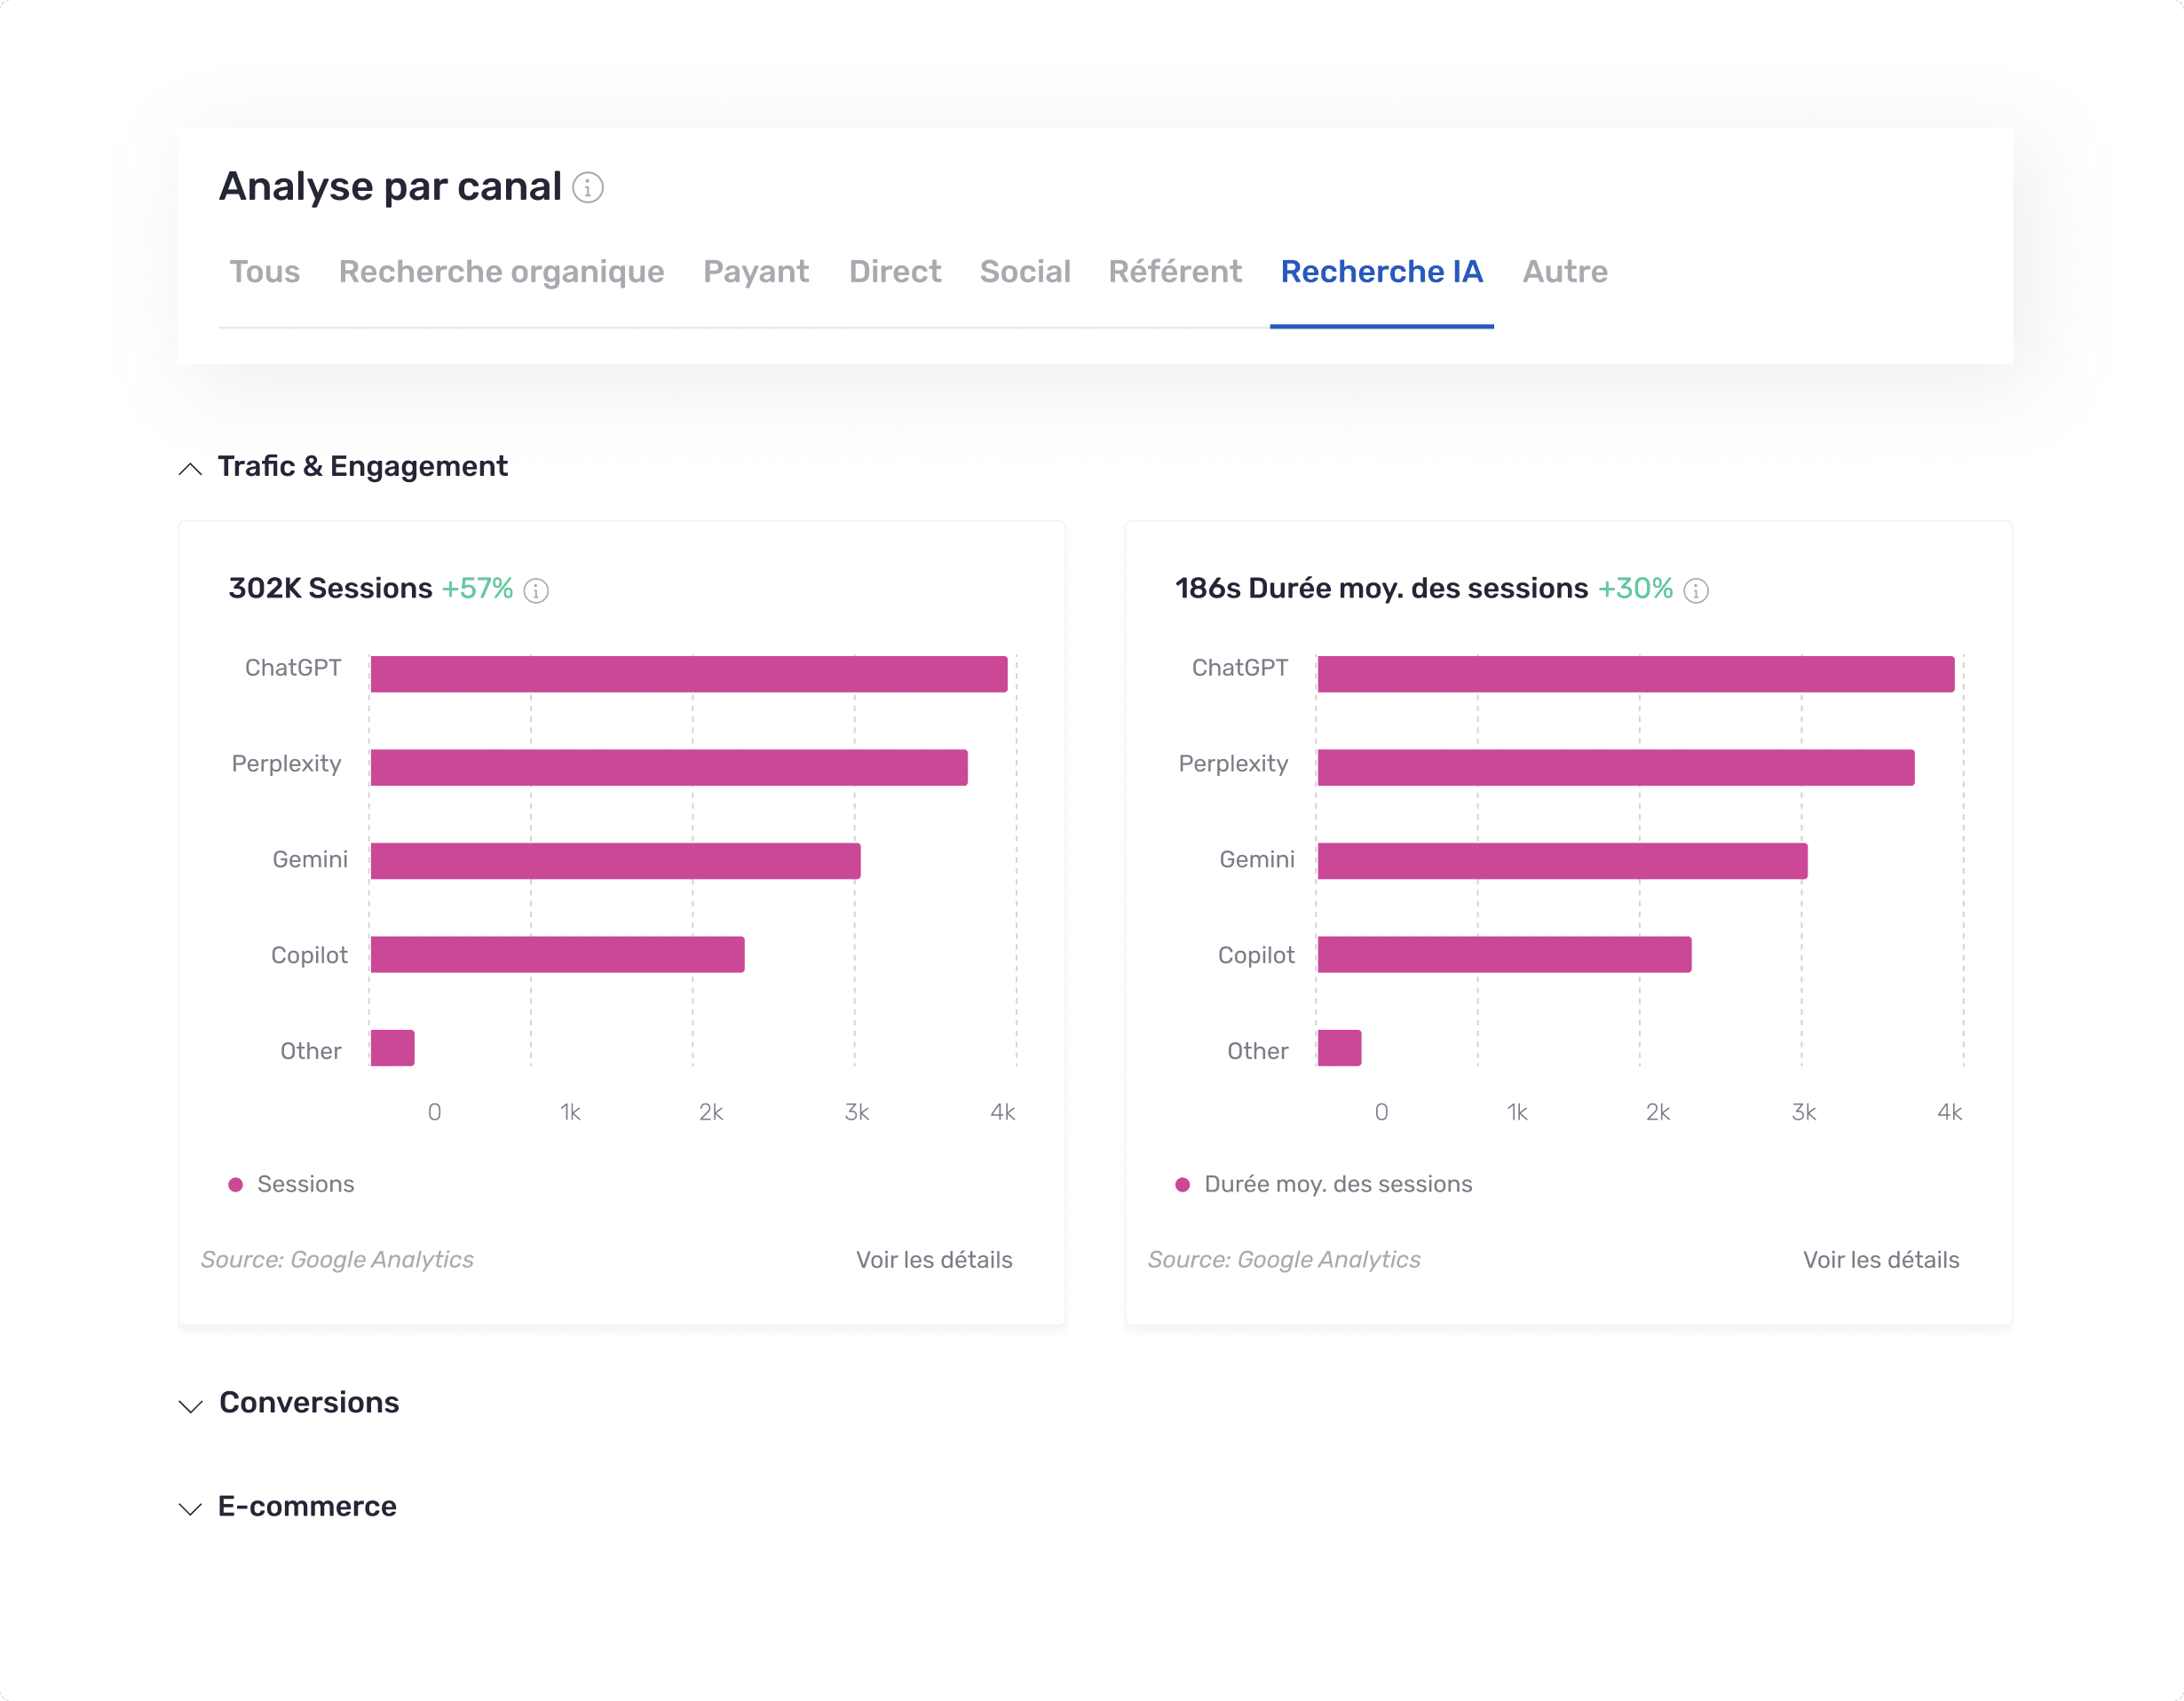Click the Gemini bar in Durée moy. chart
Screen dimensions: 2184x1701
1562,861
